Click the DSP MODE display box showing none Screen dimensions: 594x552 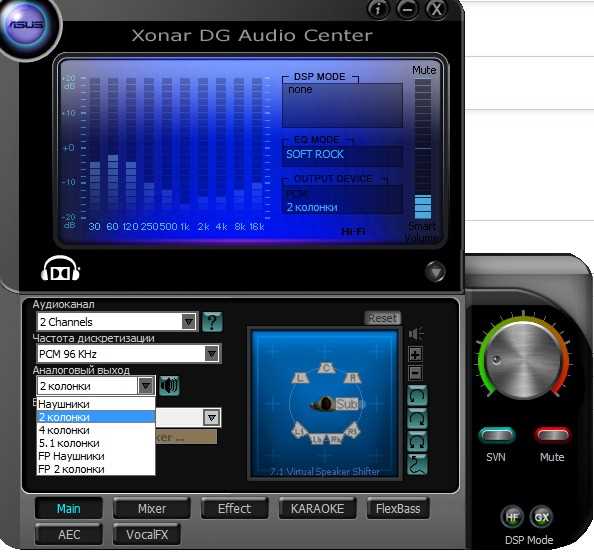(342, 105)
